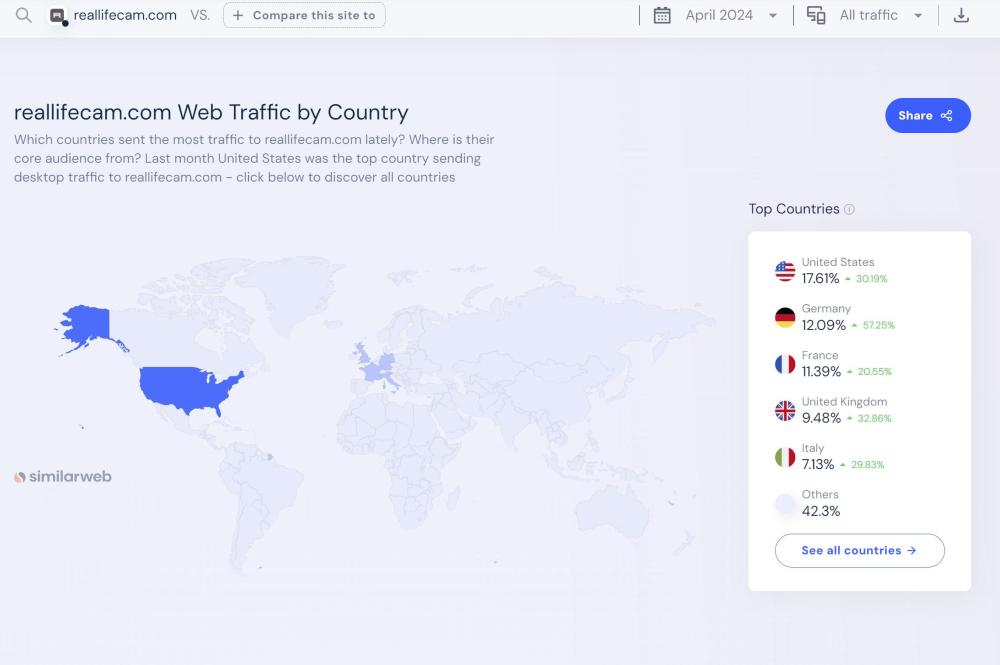Click the United Kingdom flag icon

click(x=785, y=411)
